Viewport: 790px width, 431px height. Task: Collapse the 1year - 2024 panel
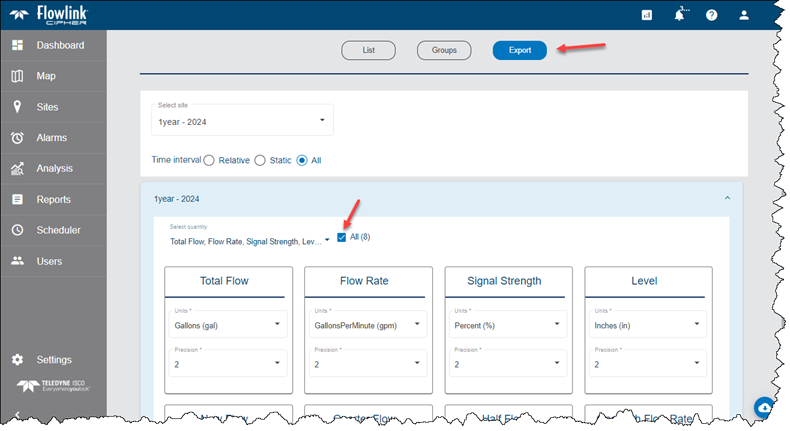click(x=727, y=199)
